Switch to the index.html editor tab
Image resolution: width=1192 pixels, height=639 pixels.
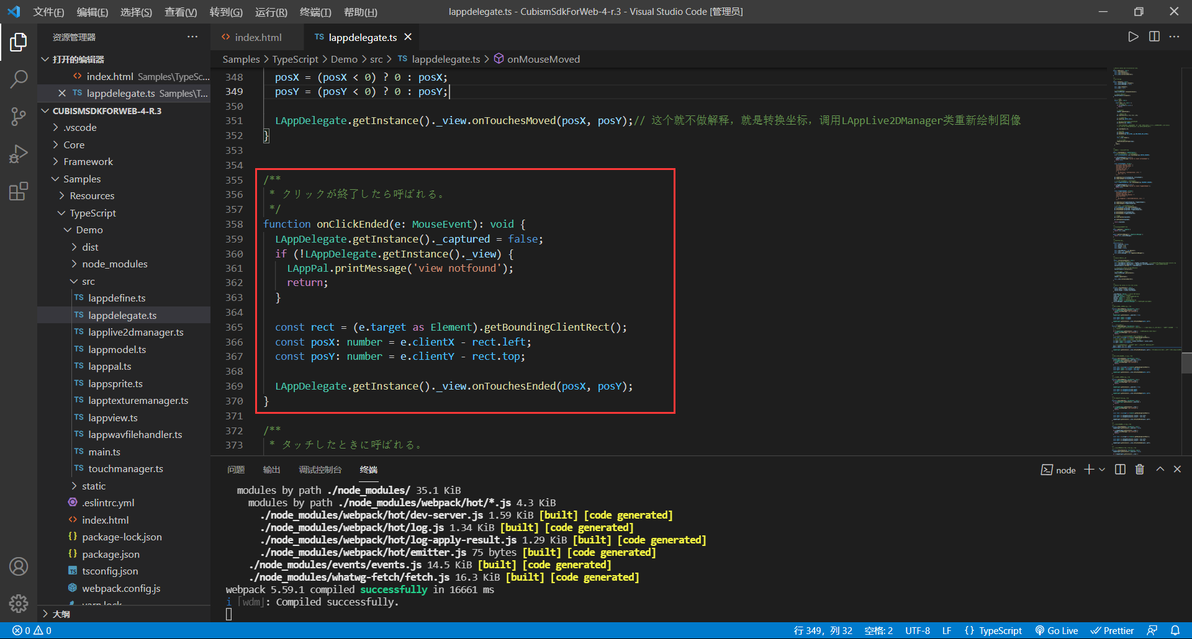click(258, 37)
